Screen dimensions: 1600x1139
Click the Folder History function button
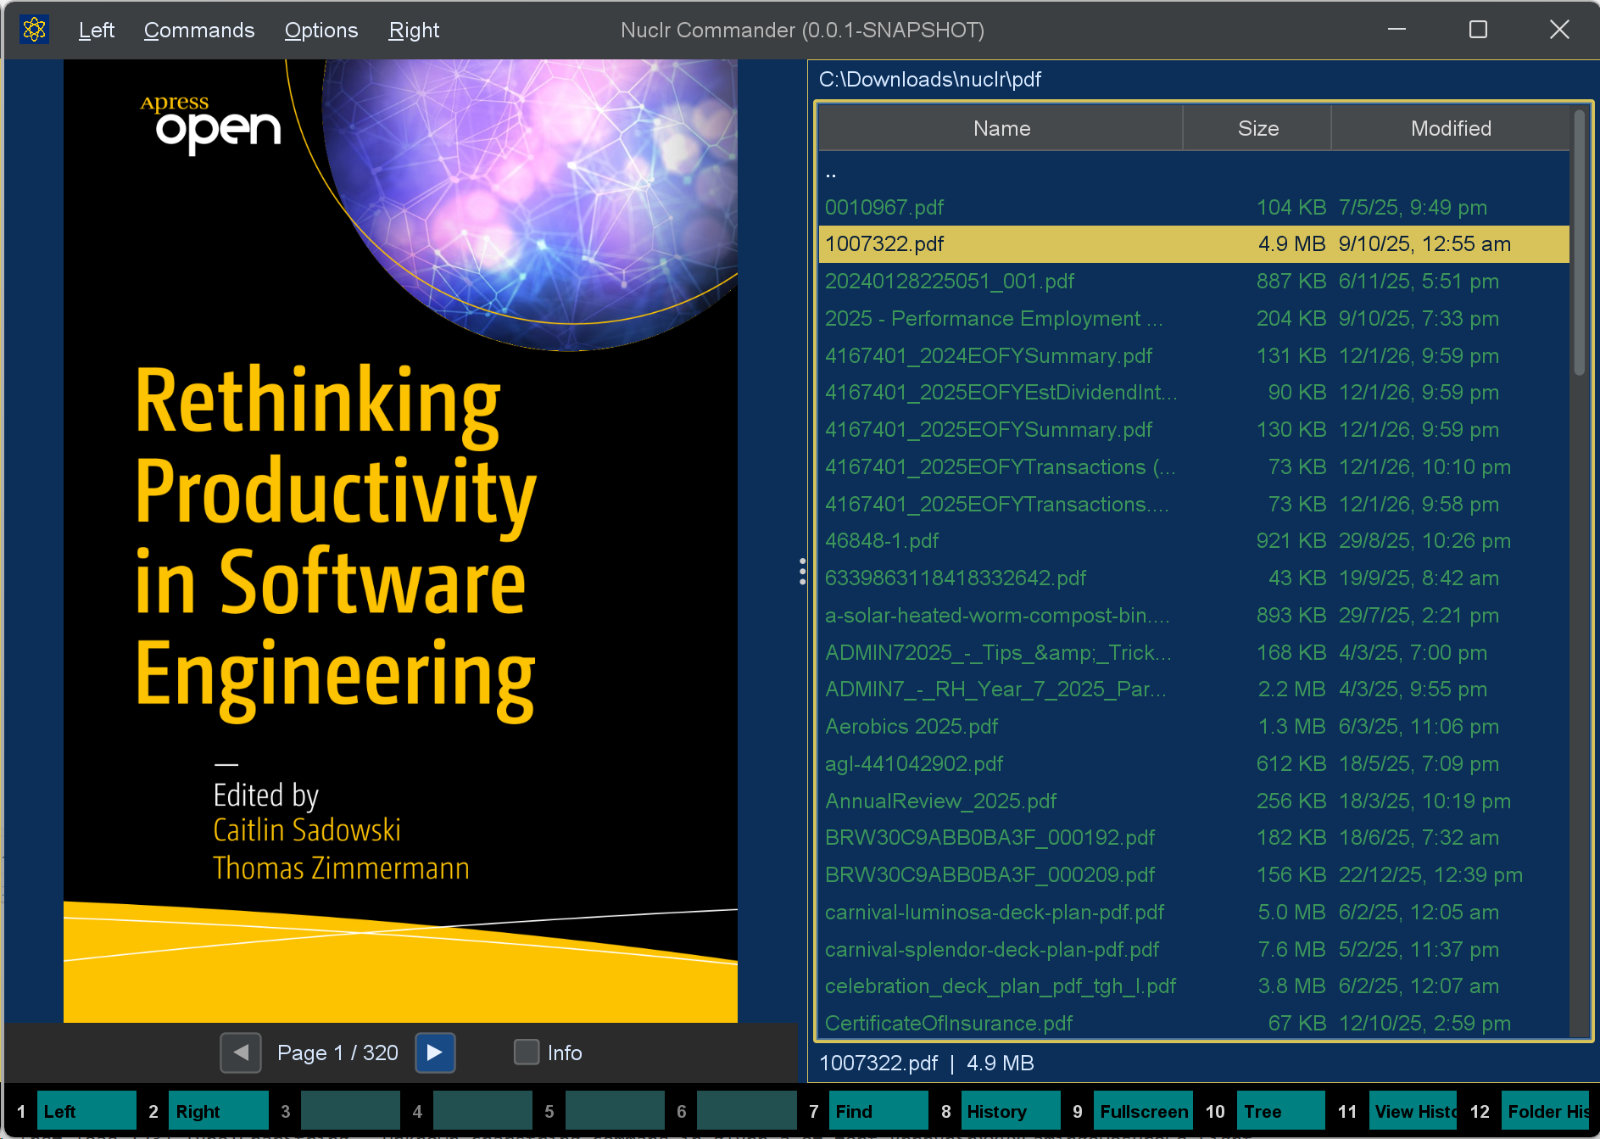tap(1546, 1111)
